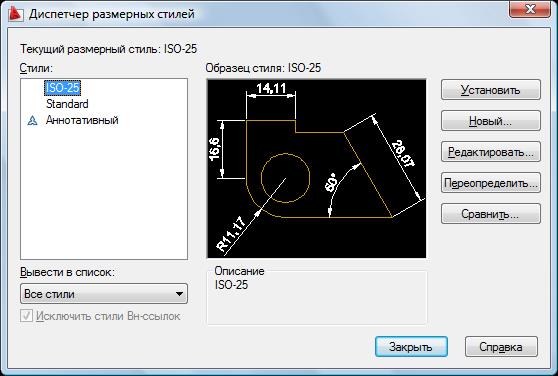Click the Образец стиля: ISO-25 label
The width and height of the screenshot is (558, 376).
(263, 68)
